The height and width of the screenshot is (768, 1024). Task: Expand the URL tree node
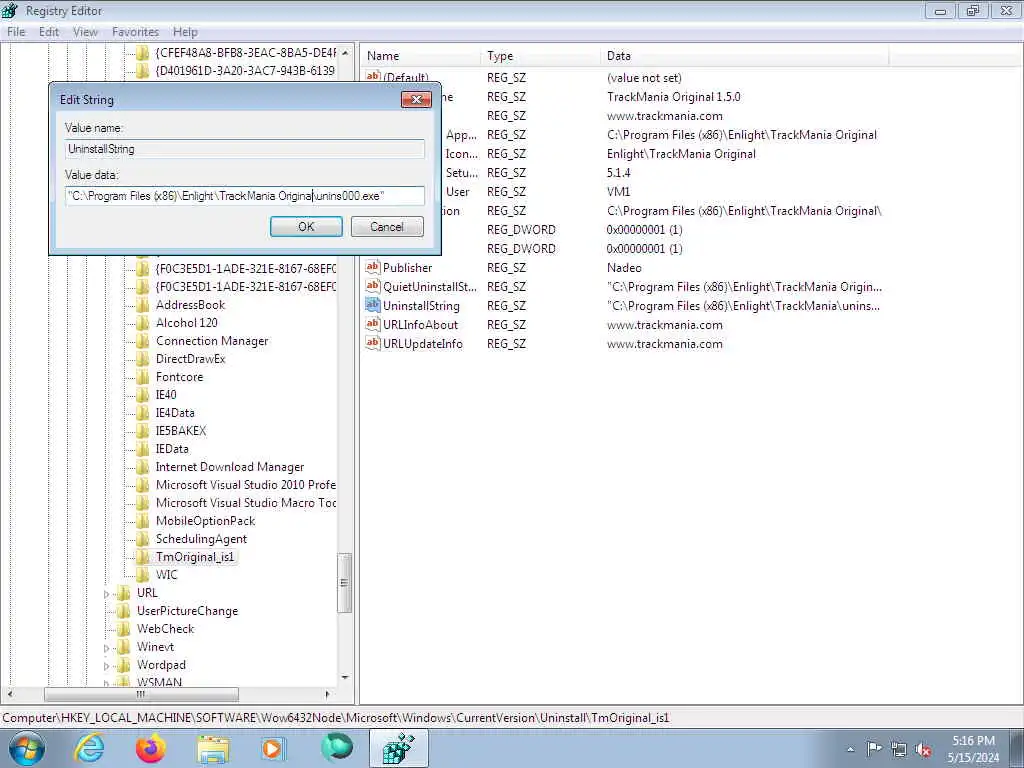(106, 594)
